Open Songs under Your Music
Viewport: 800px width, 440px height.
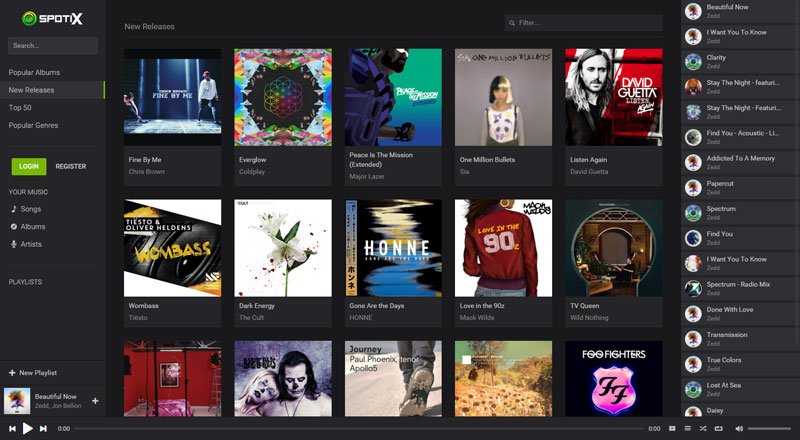click(x=31, y=209)
